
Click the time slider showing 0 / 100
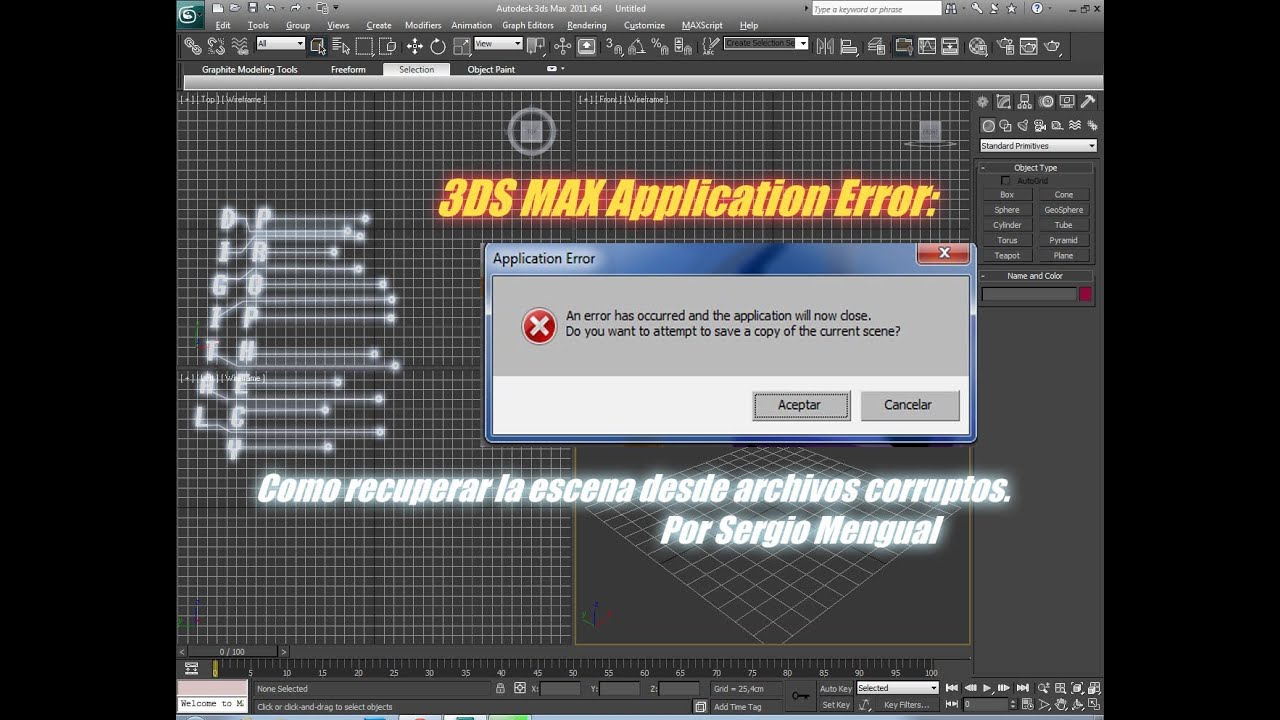tap(232, 652)
